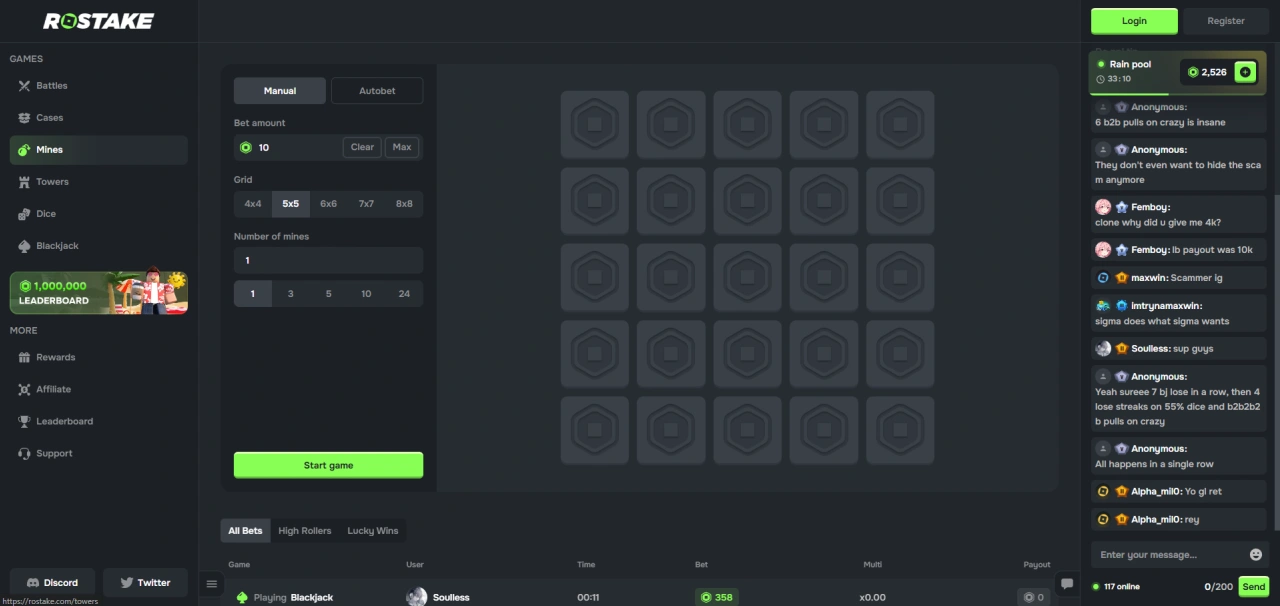Click the Rostake logo
Image resolution: width=1280 pixels, height=606 pixels.
98,21
